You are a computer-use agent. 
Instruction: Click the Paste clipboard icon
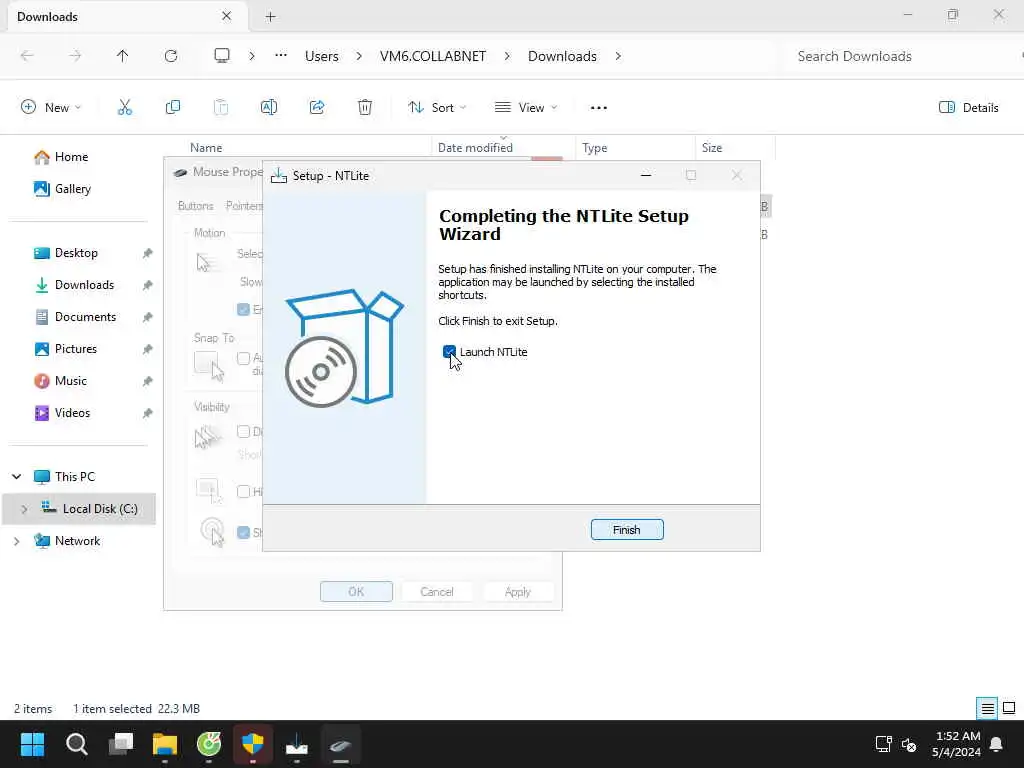[221, 108]
